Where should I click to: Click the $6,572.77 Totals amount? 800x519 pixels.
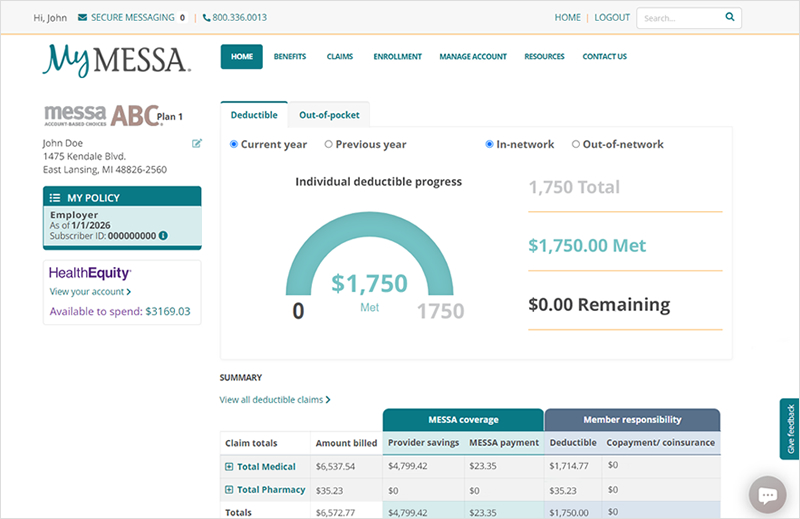pos(335,512)
